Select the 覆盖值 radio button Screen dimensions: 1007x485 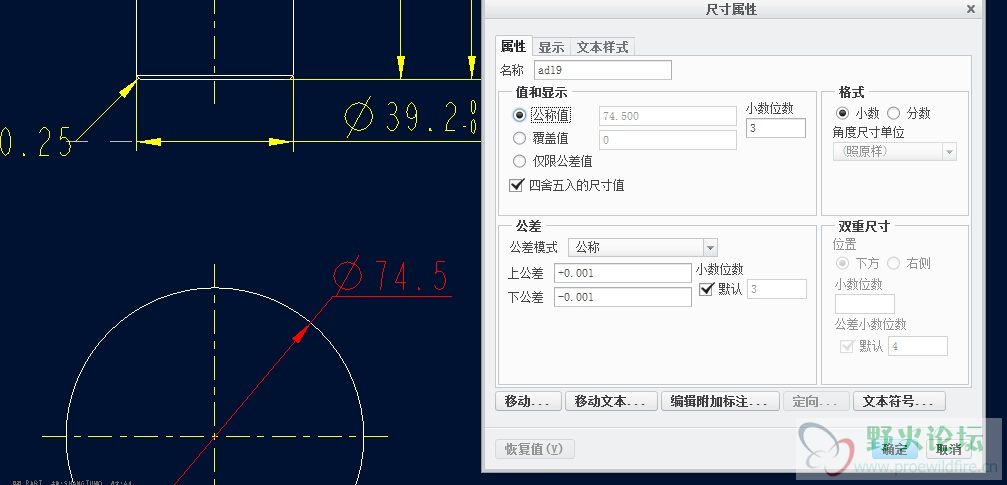(x=520, y=138)
